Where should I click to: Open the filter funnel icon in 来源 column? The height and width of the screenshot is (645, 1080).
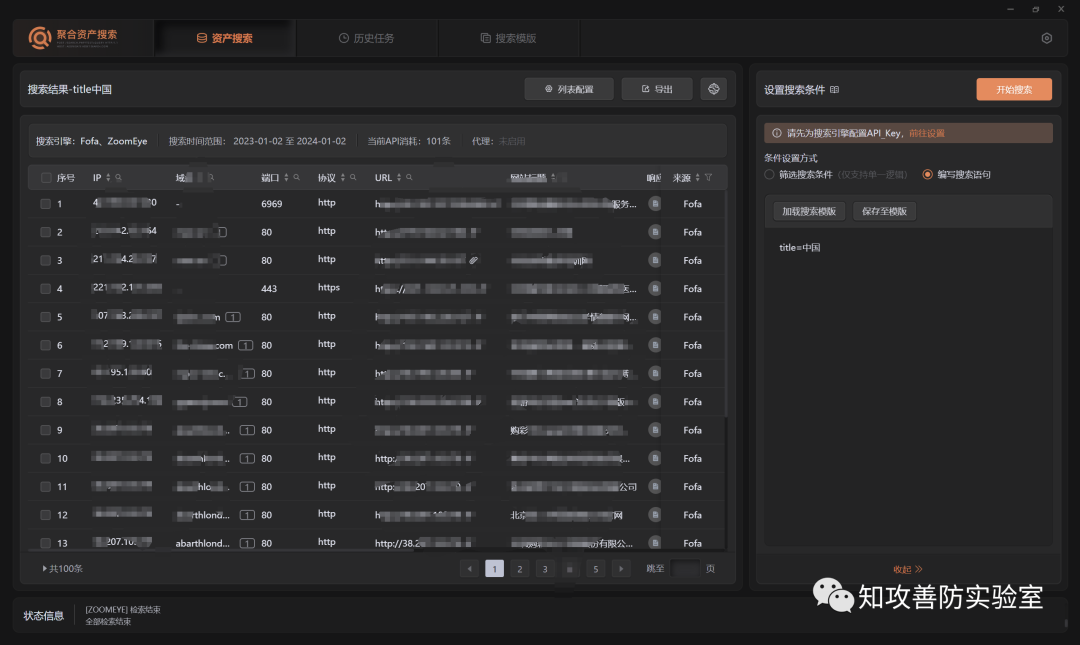[x=708, y=178]
